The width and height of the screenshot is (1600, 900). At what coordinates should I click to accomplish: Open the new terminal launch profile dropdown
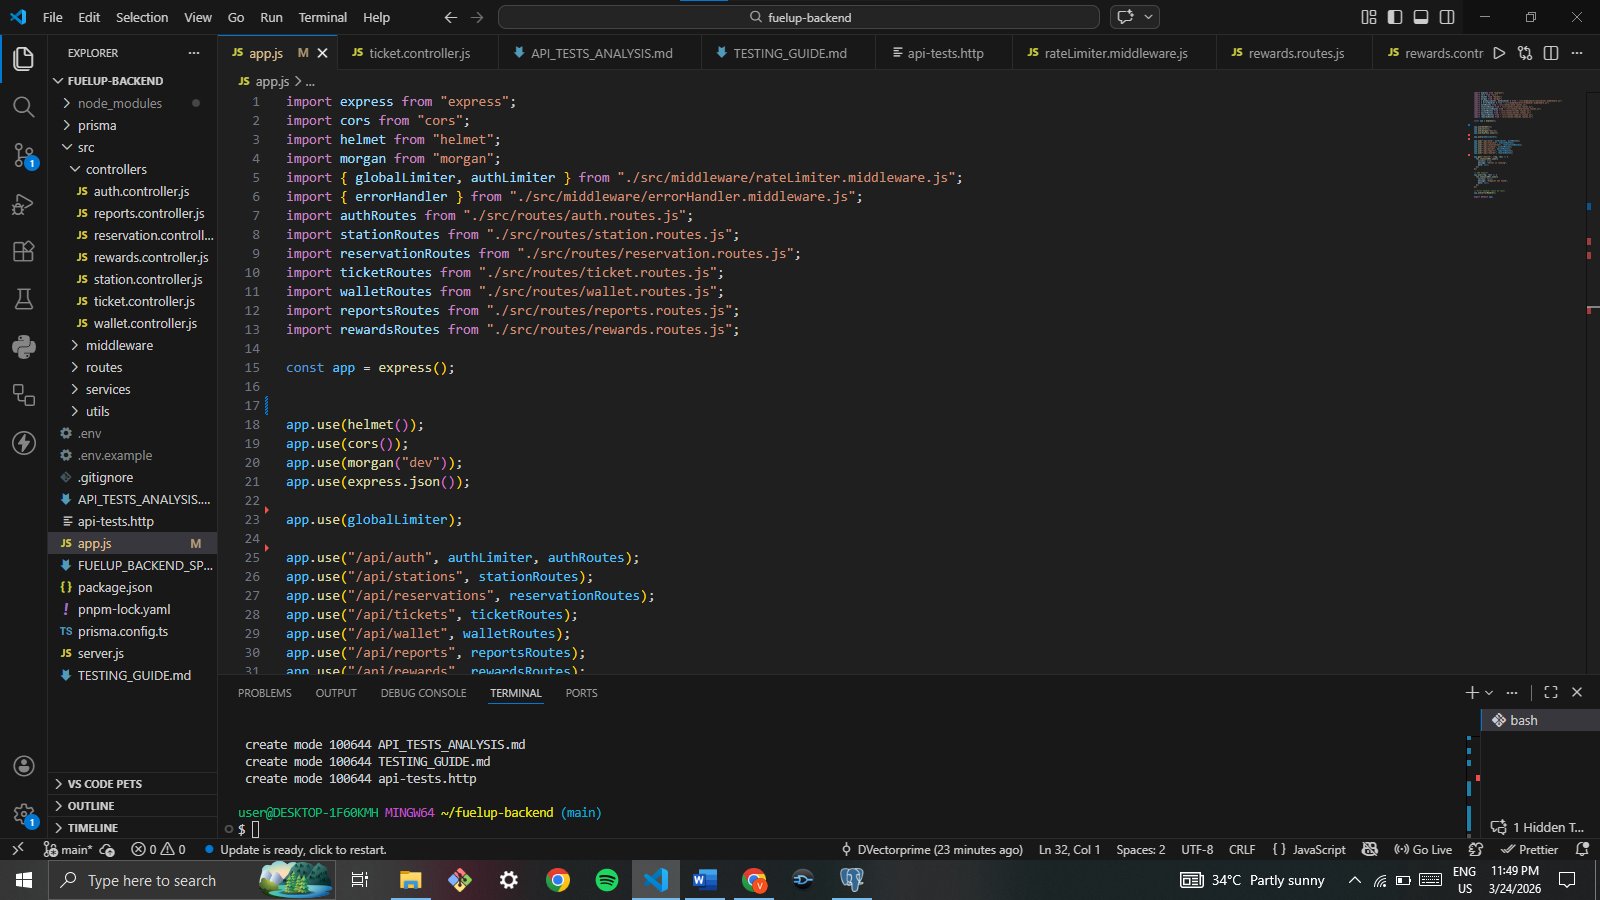coord(1489,692)
